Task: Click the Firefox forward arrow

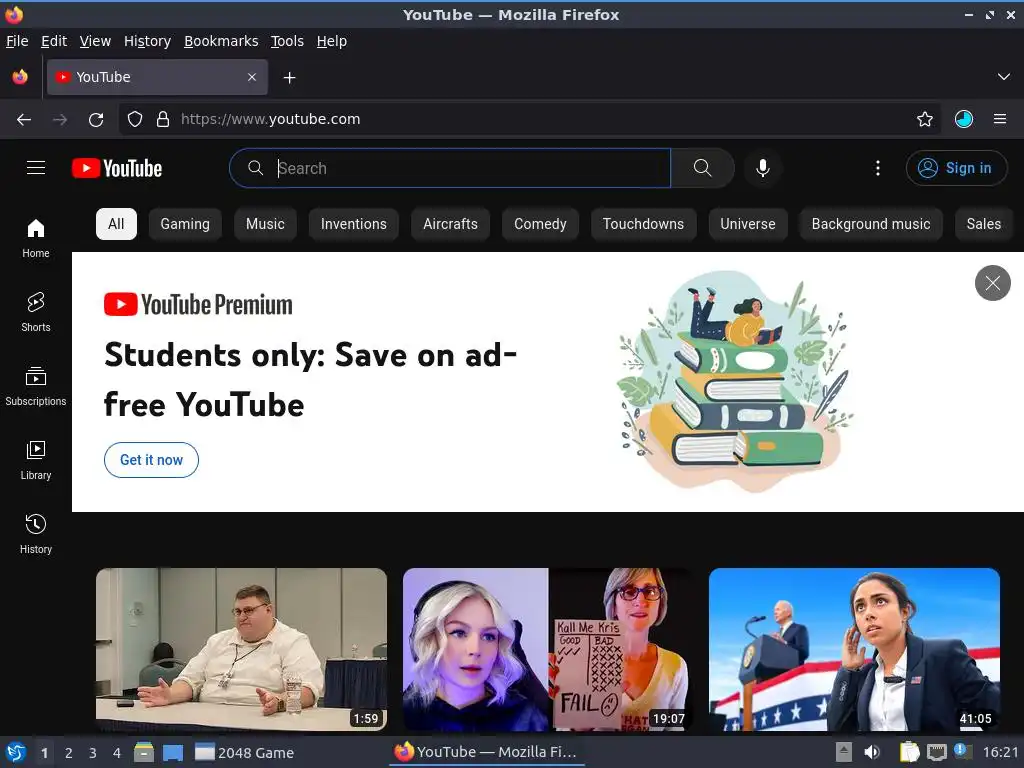Action: 60,120
